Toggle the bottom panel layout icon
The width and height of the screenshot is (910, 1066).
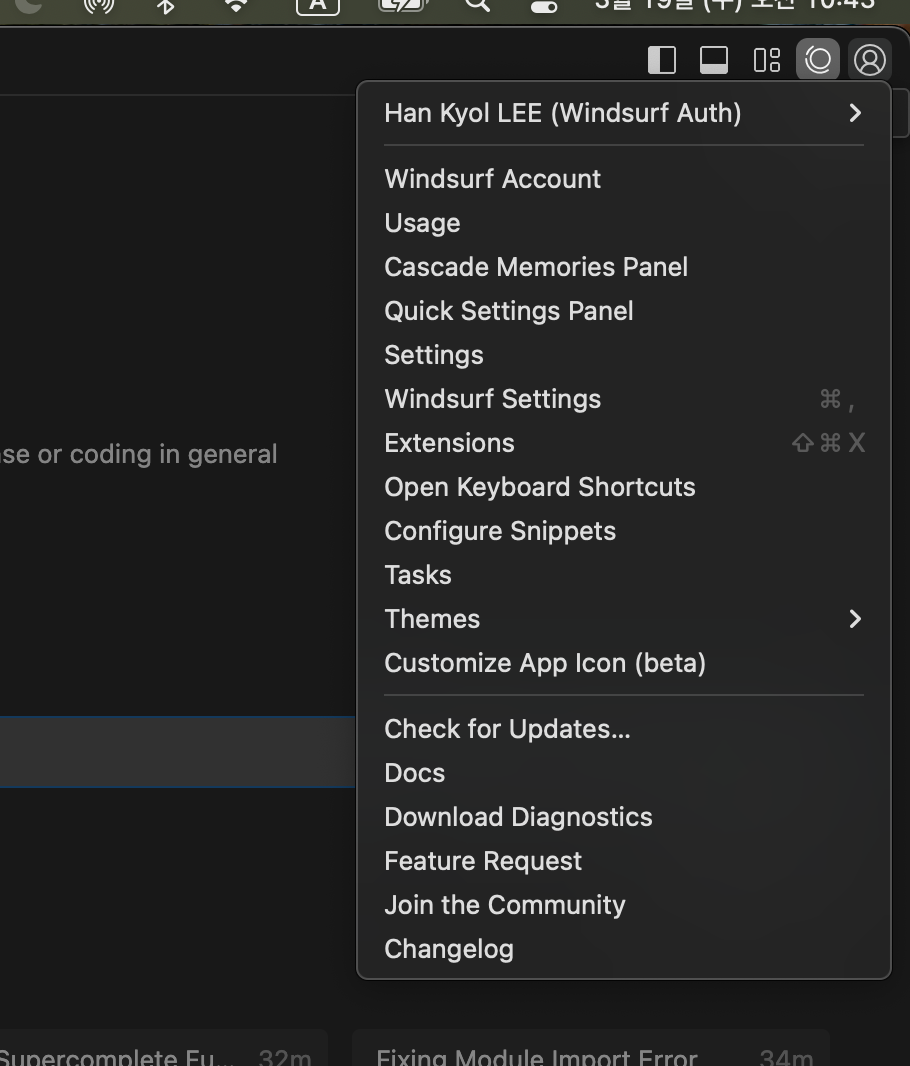pos(713,60)
